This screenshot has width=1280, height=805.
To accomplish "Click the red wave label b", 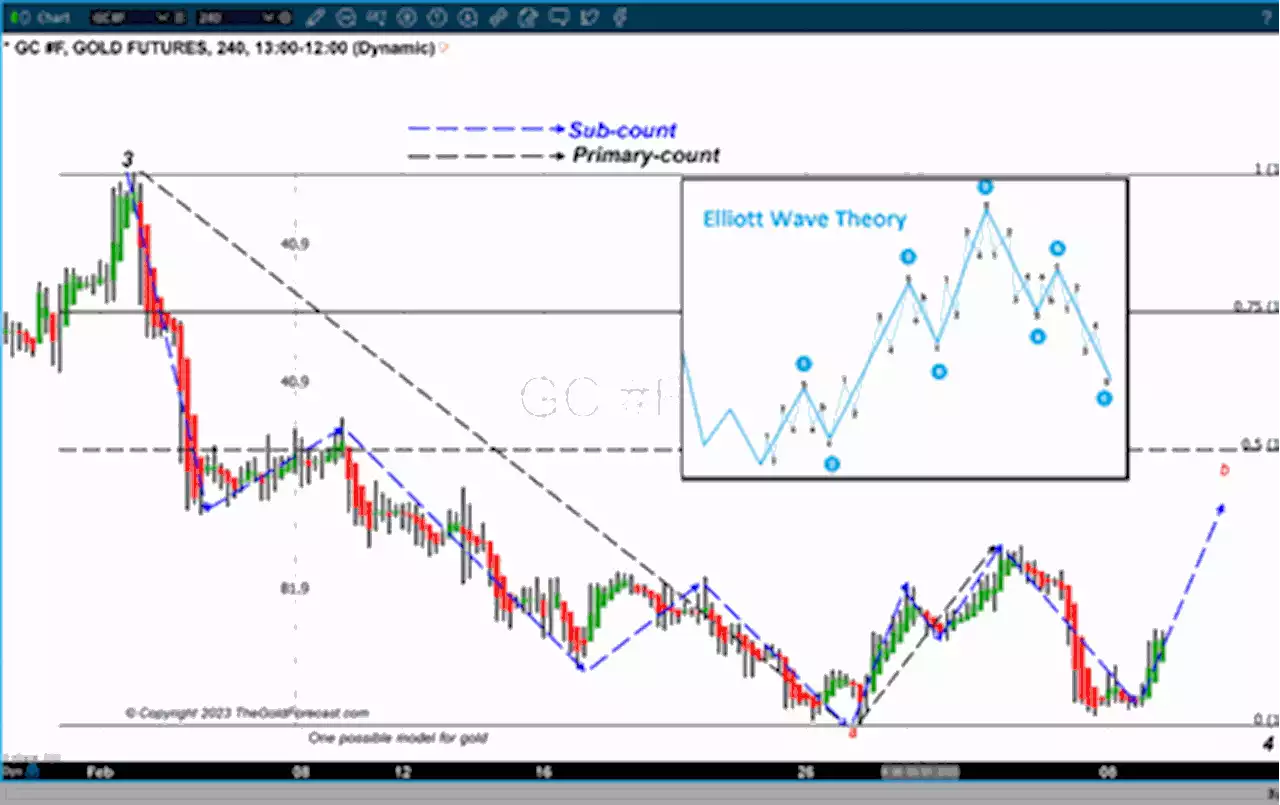I will [1224, 470].
